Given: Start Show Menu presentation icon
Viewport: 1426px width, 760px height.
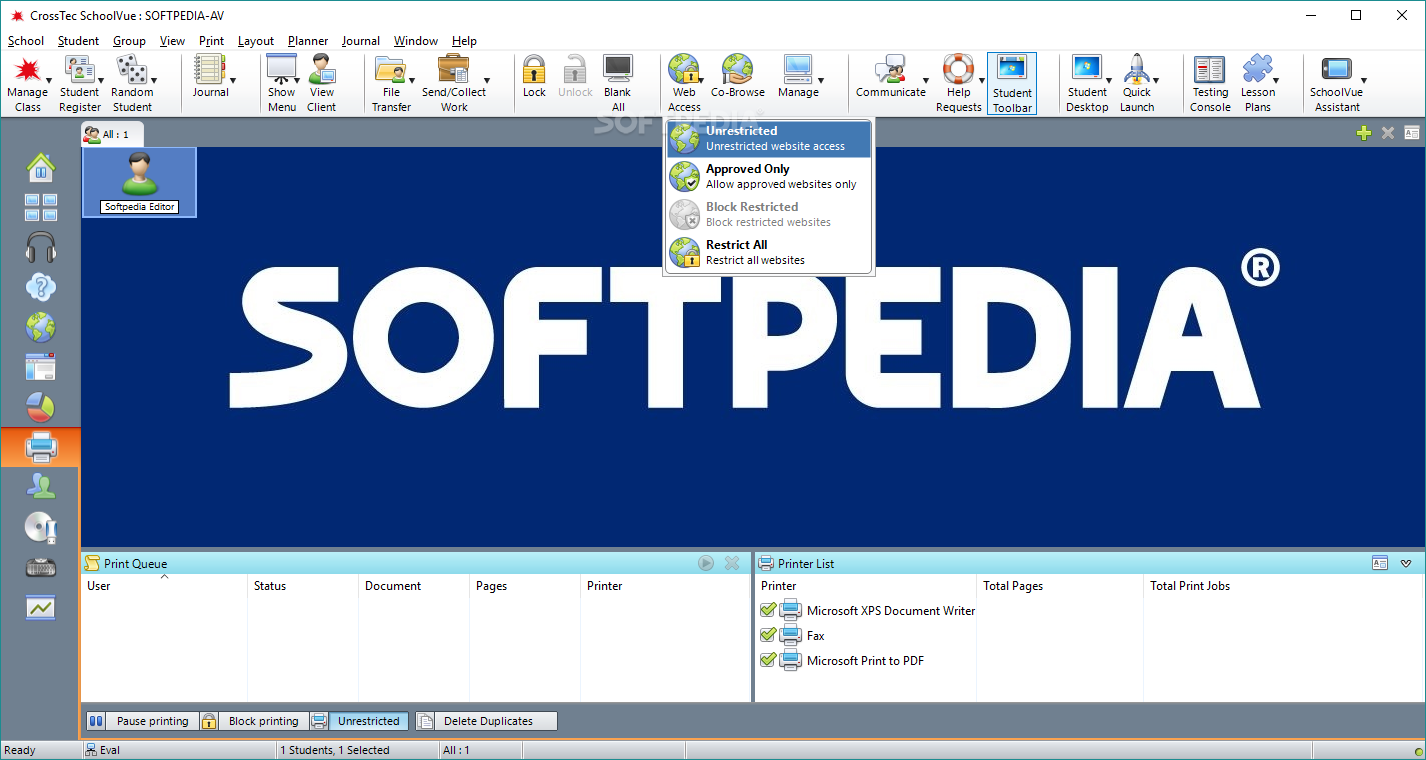Looking at the screenshot, I should [x=281, y=70].
